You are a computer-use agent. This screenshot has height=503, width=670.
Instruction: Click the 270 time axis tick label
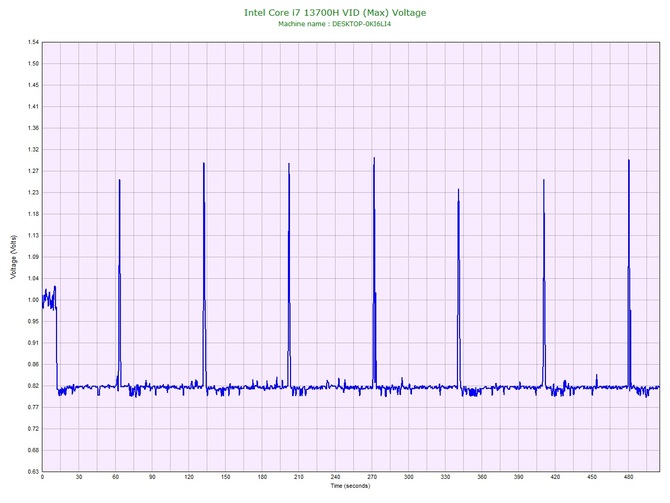[x=372, y=477]
